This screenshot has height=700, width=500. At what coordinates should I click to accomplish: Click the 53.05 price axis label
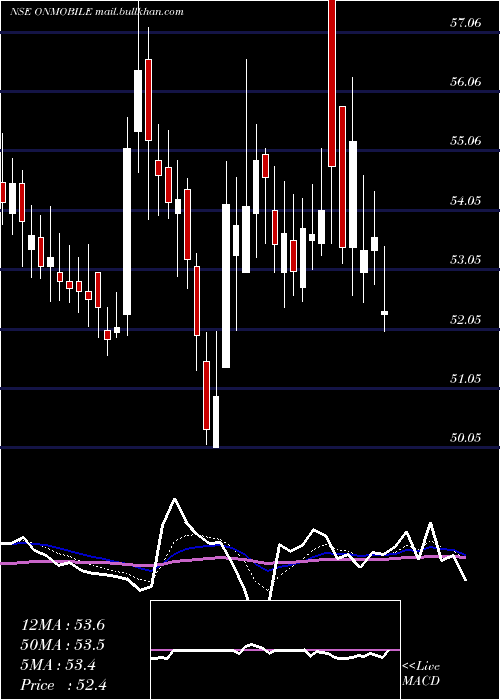pyautogui.click(x=466, y=259)
